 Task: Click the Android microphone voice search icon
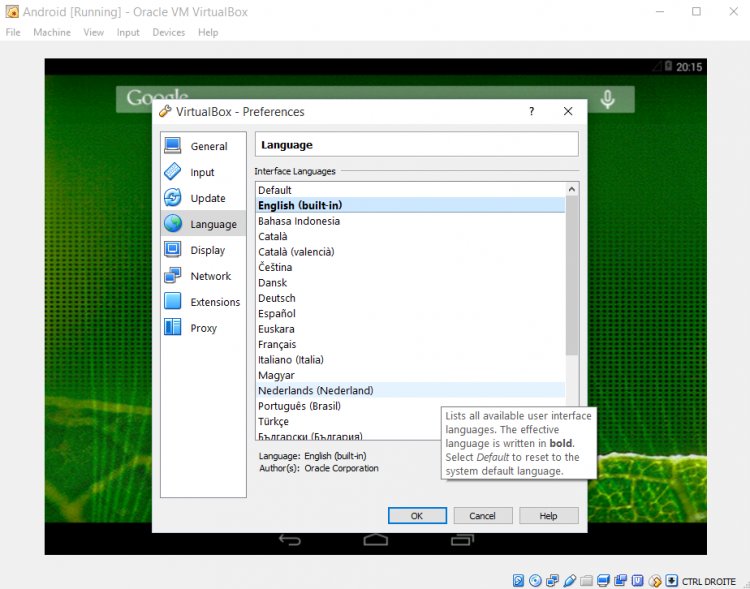606,99
